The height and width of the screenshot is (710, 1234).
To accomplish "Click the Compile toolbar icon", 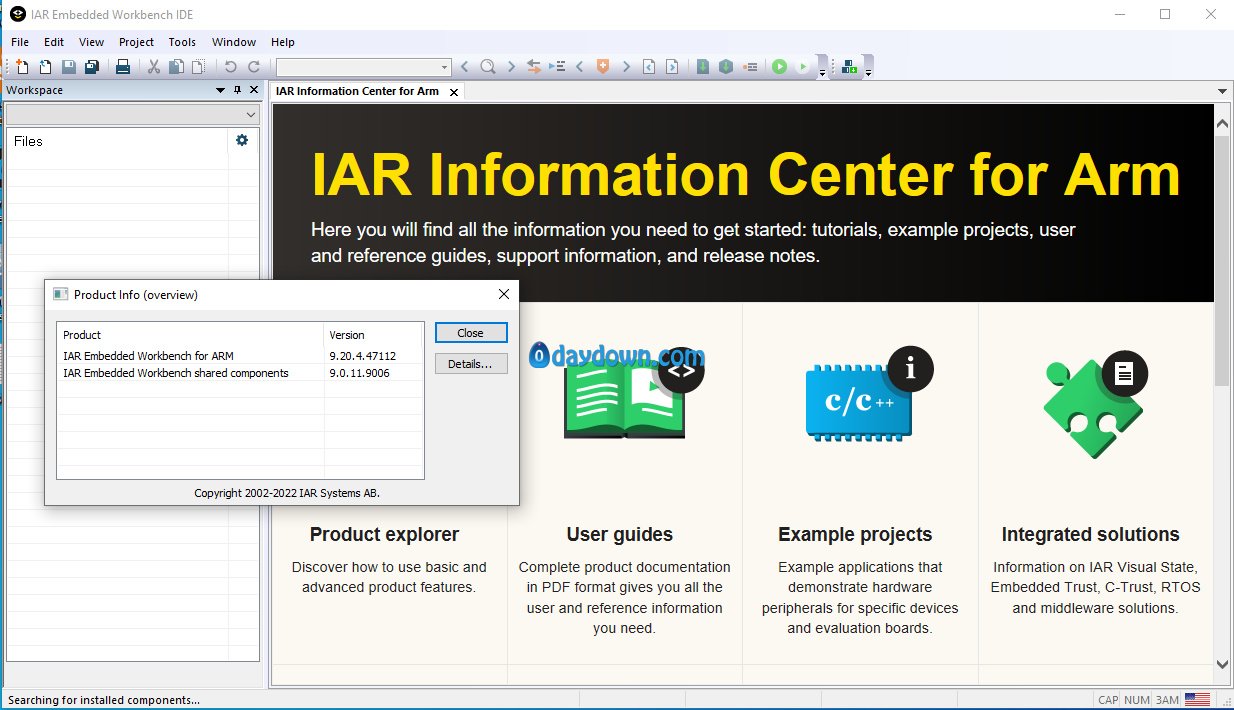I will [703, 67].
